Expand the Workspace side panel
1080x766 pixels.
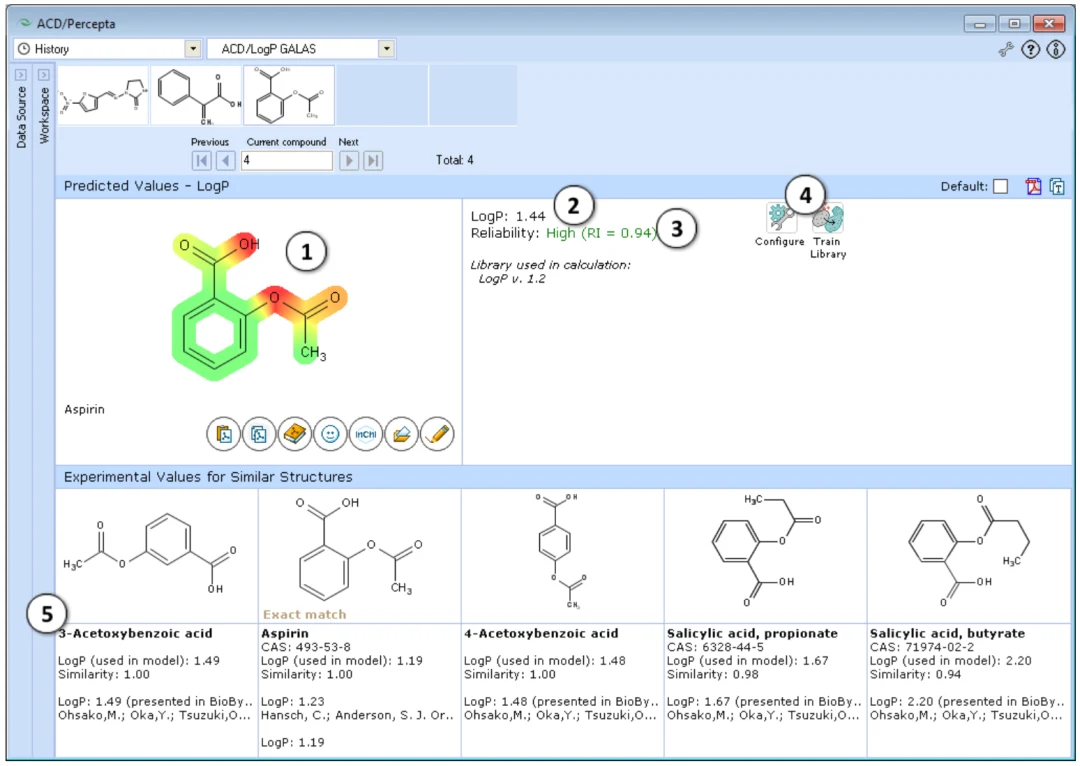(43, 75)
